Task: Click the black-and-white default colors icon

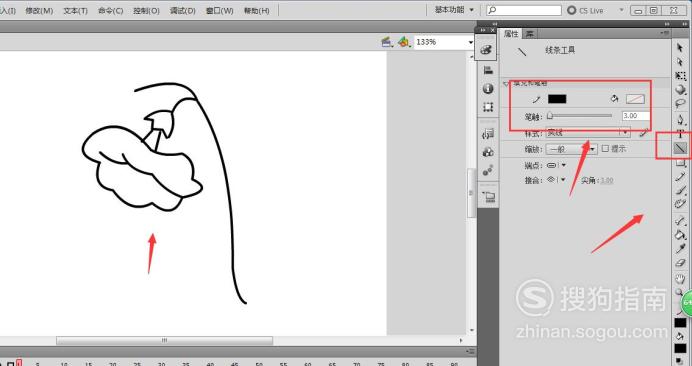Action: click(x=679, y=361)
